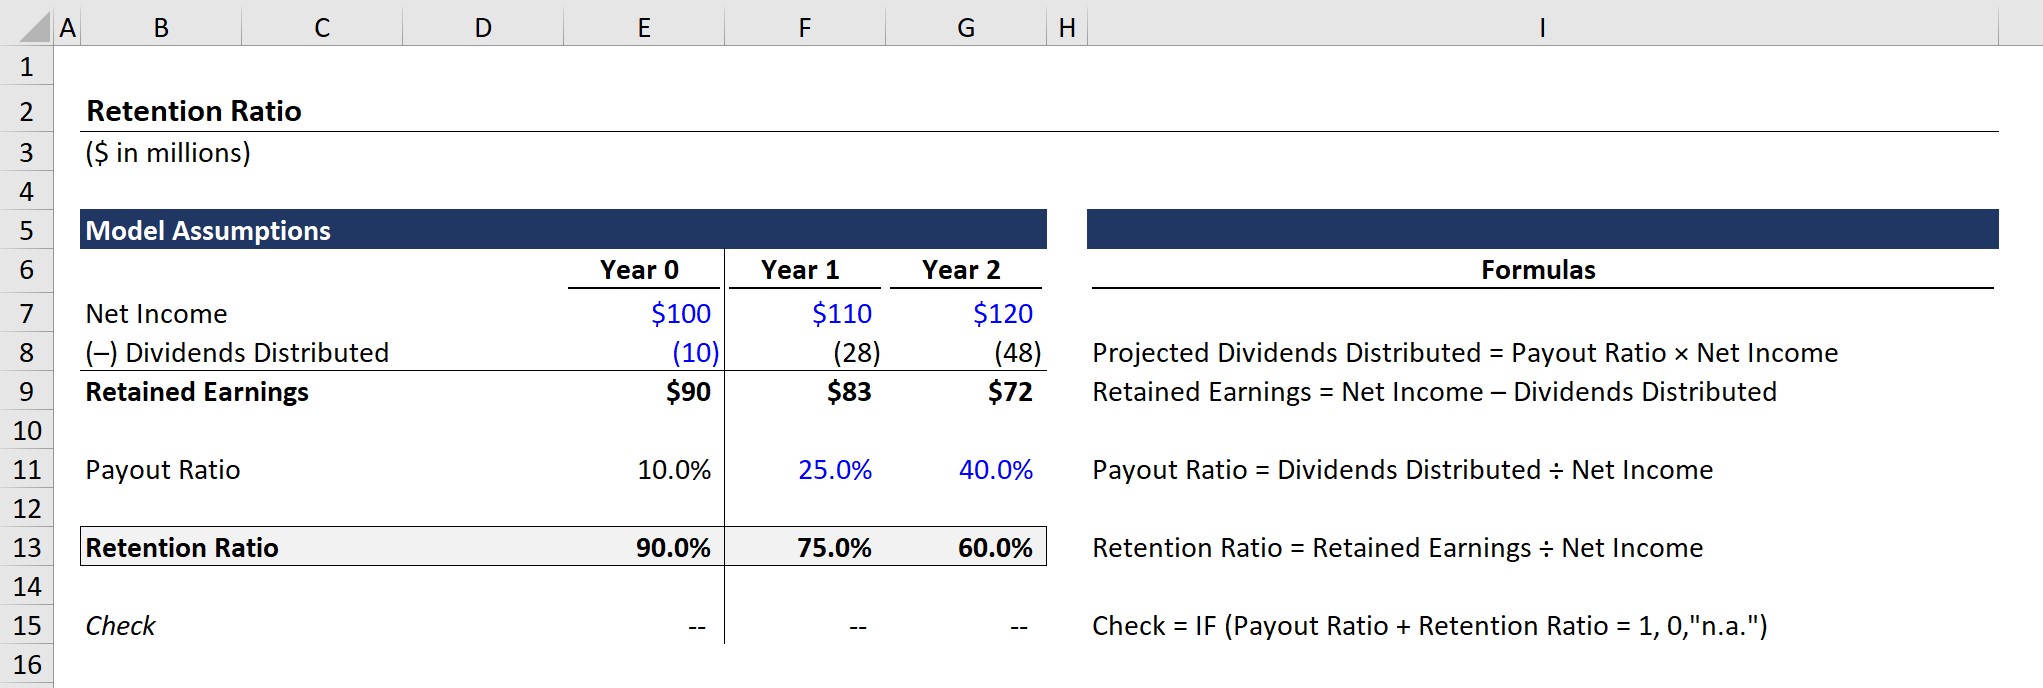Click the Year 1 column heading
Screen dimensions: 2043x688
click(x=800, y=270)
